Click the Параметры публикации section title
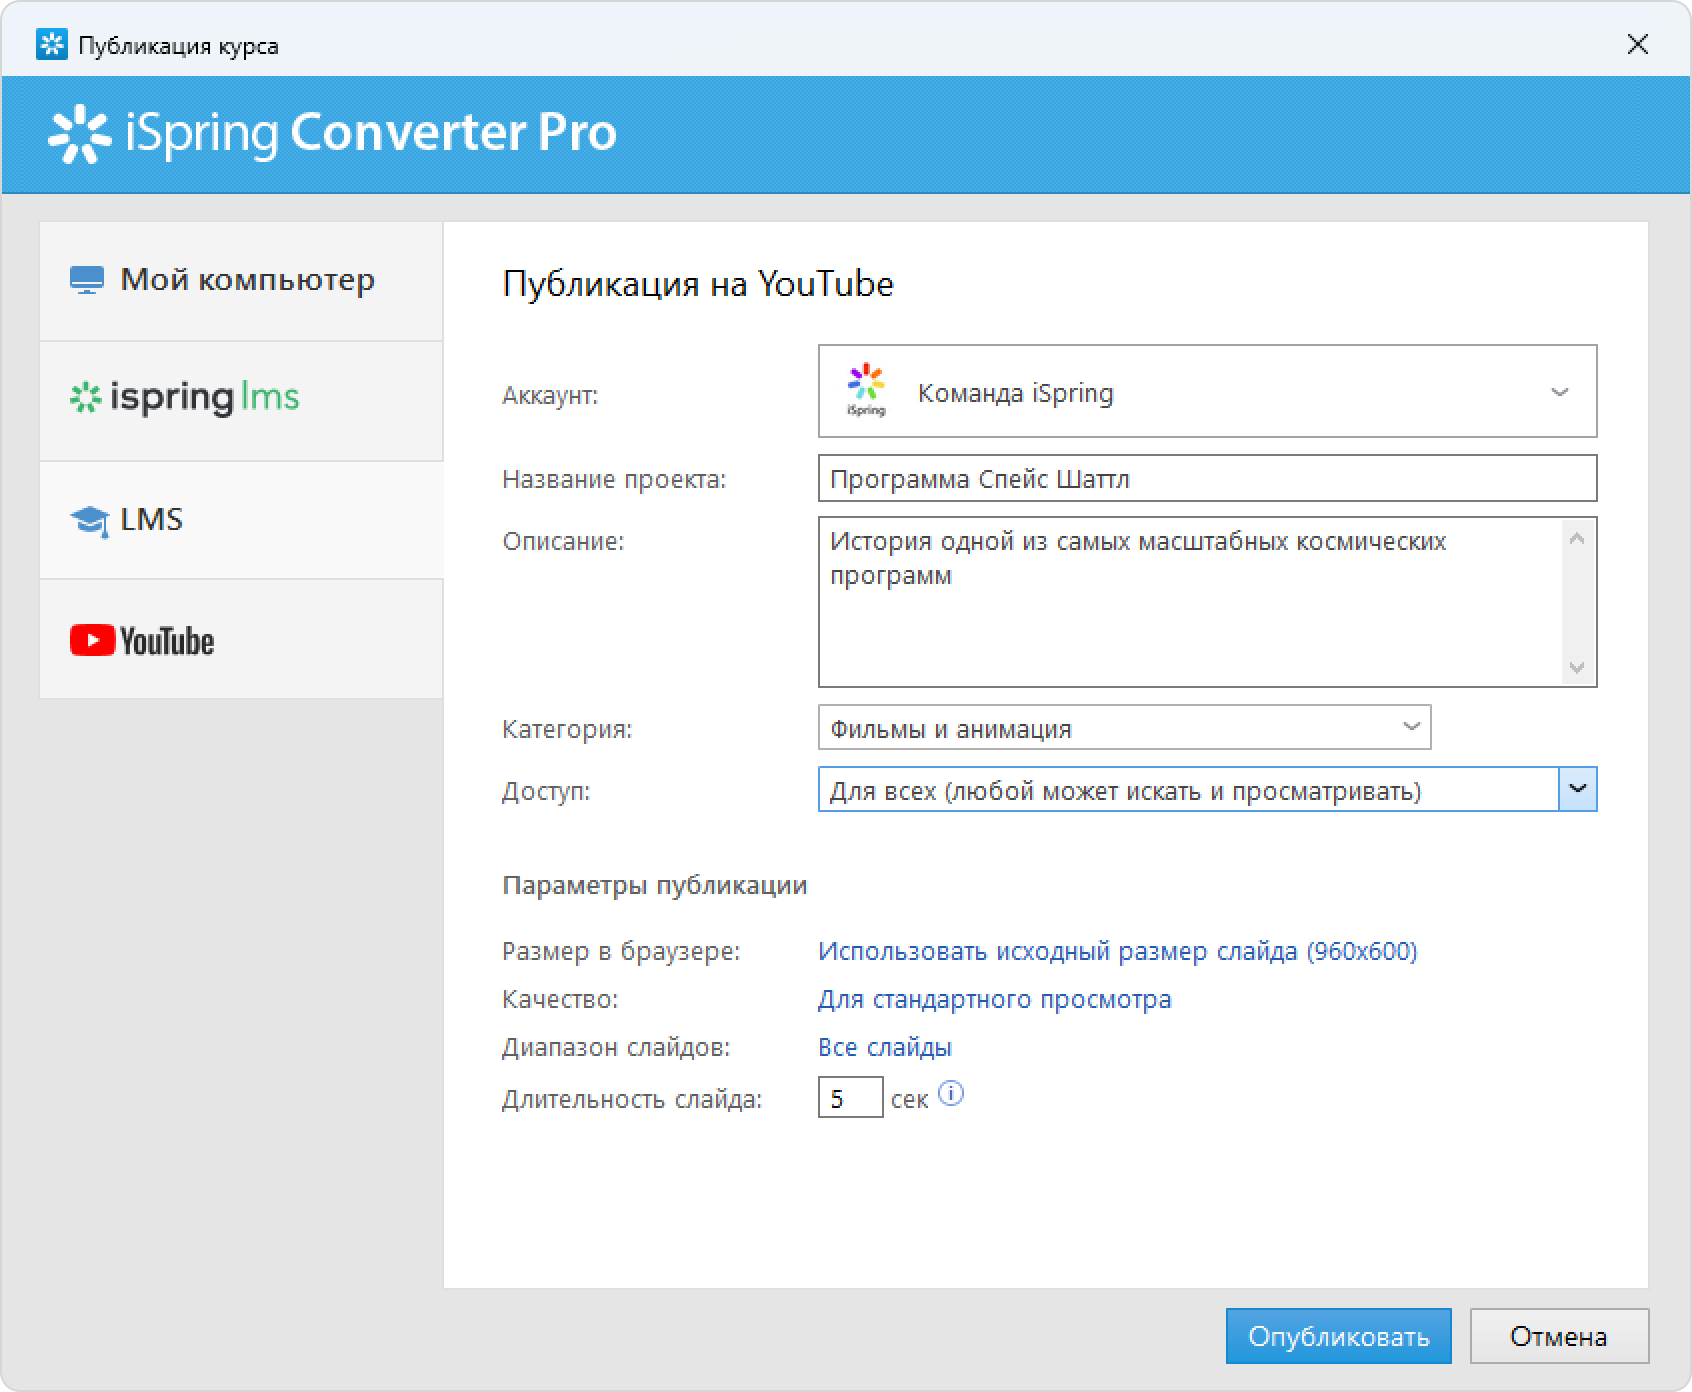Viewport: 1692px width, 1392px height. point(654,885)
